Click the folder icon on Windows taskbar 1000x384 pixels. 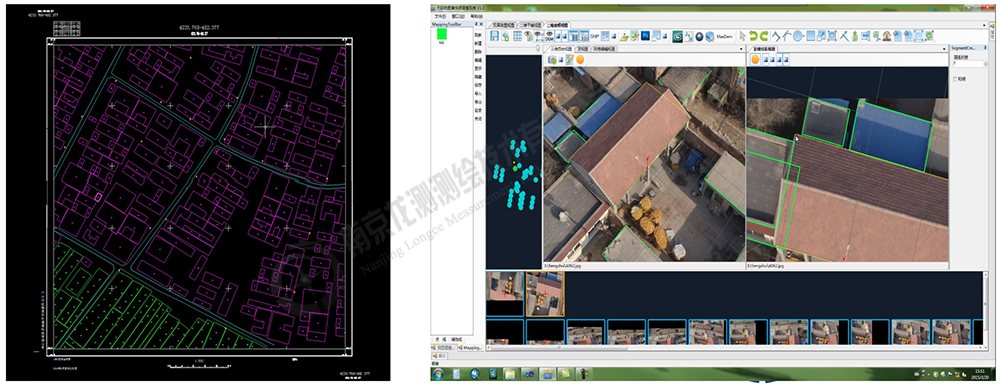point(510,374)
